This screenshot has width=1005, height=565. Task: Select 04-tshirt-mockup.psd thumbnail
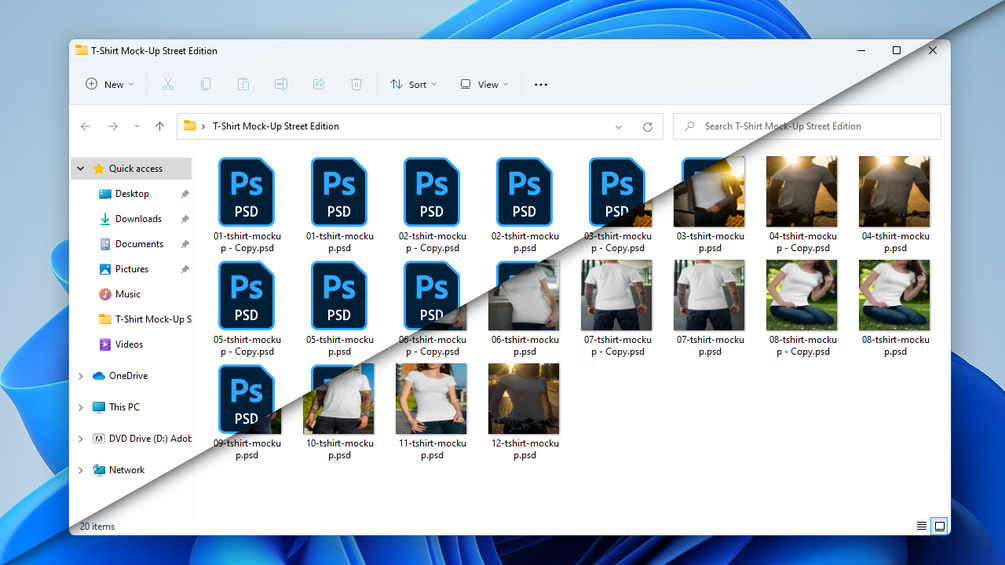(x=894, y=192)
